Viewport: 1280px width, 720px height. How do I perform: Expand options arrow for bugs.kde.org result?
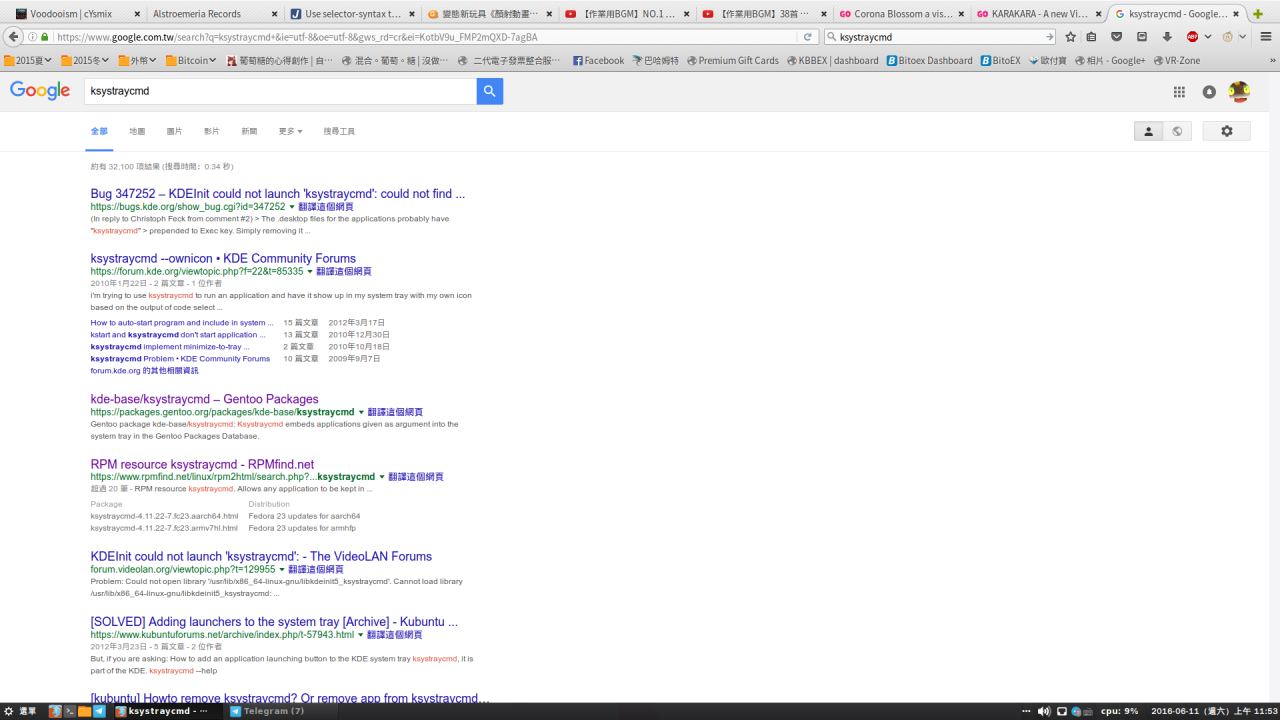292,207
